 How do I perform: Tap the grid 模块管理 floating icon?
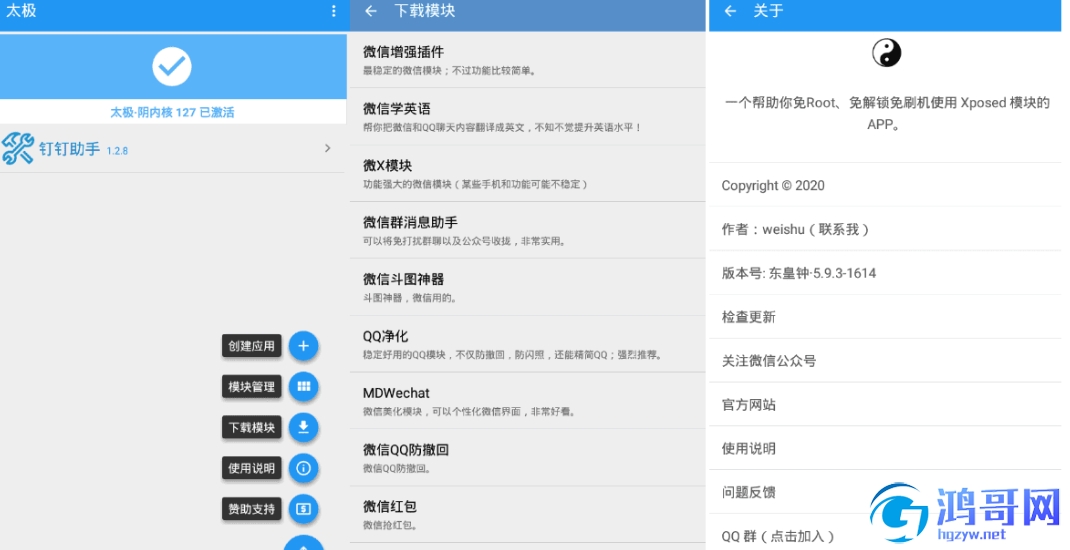pos(304,387)
